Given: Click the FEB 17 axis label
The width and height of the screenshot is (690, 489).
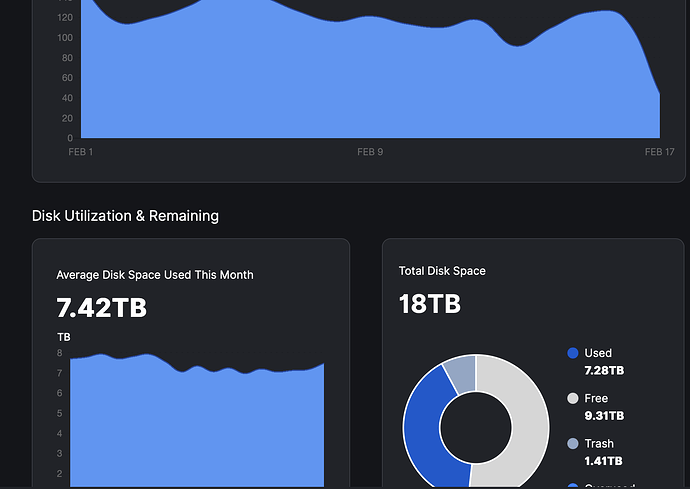Looking at the screenshot, I should click(x=659, y=152).
